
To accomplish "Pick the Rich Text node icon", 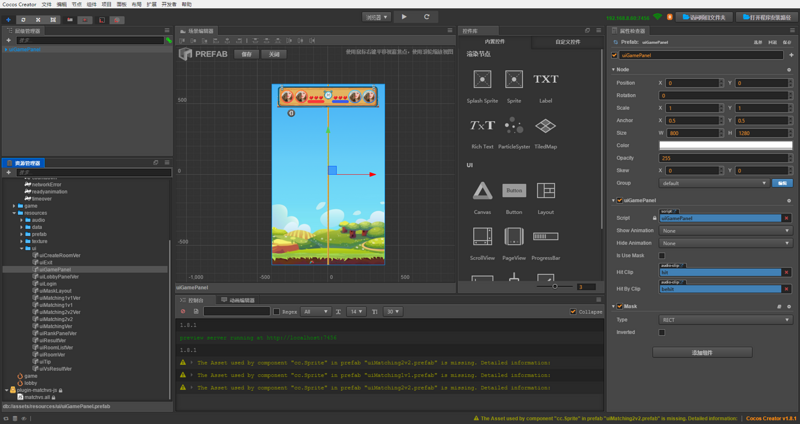I will pyautogui.click(x=482, y=125).
